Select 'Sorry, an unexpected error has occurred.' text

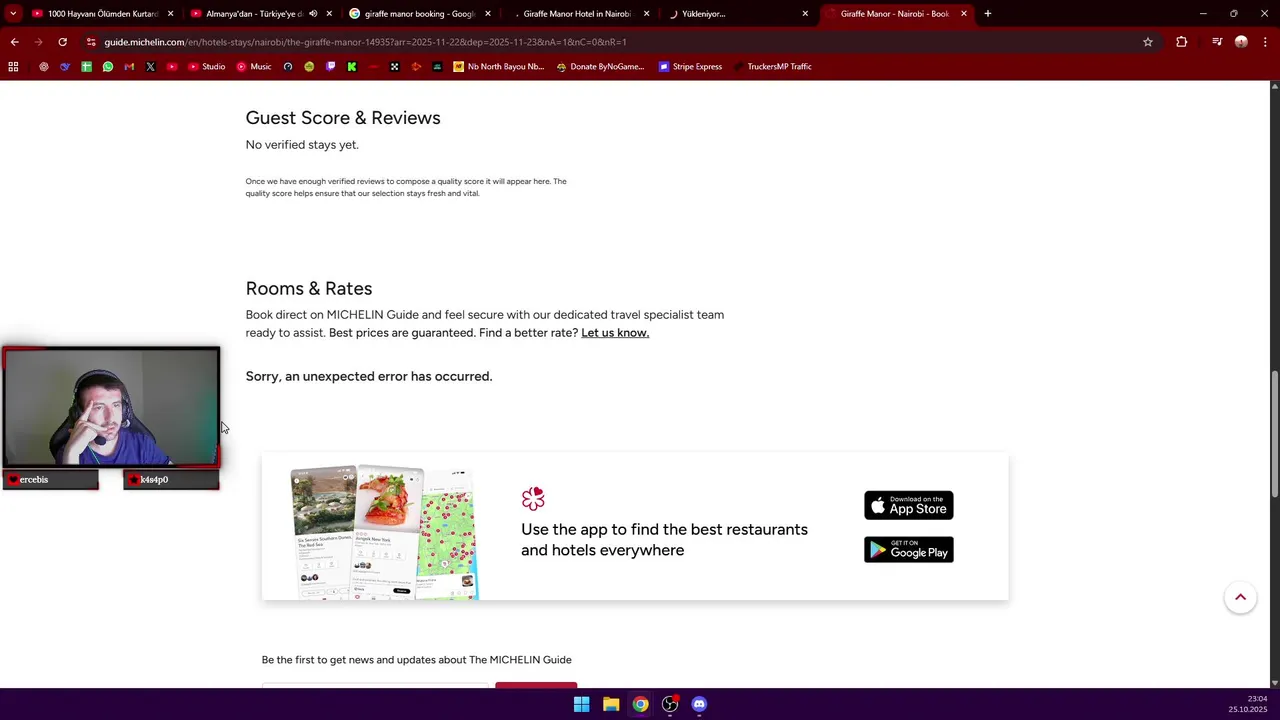point(369,376)
